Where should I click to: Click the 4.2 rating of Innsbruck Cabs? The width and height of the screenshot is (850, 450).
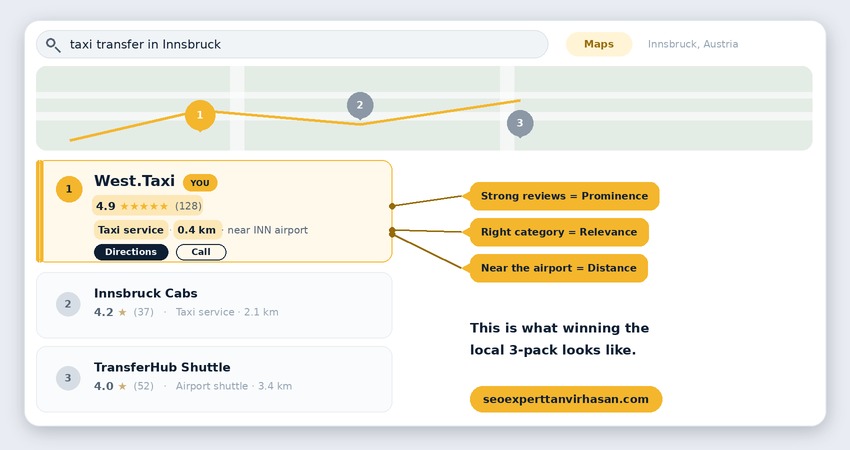tap(104, 312)
